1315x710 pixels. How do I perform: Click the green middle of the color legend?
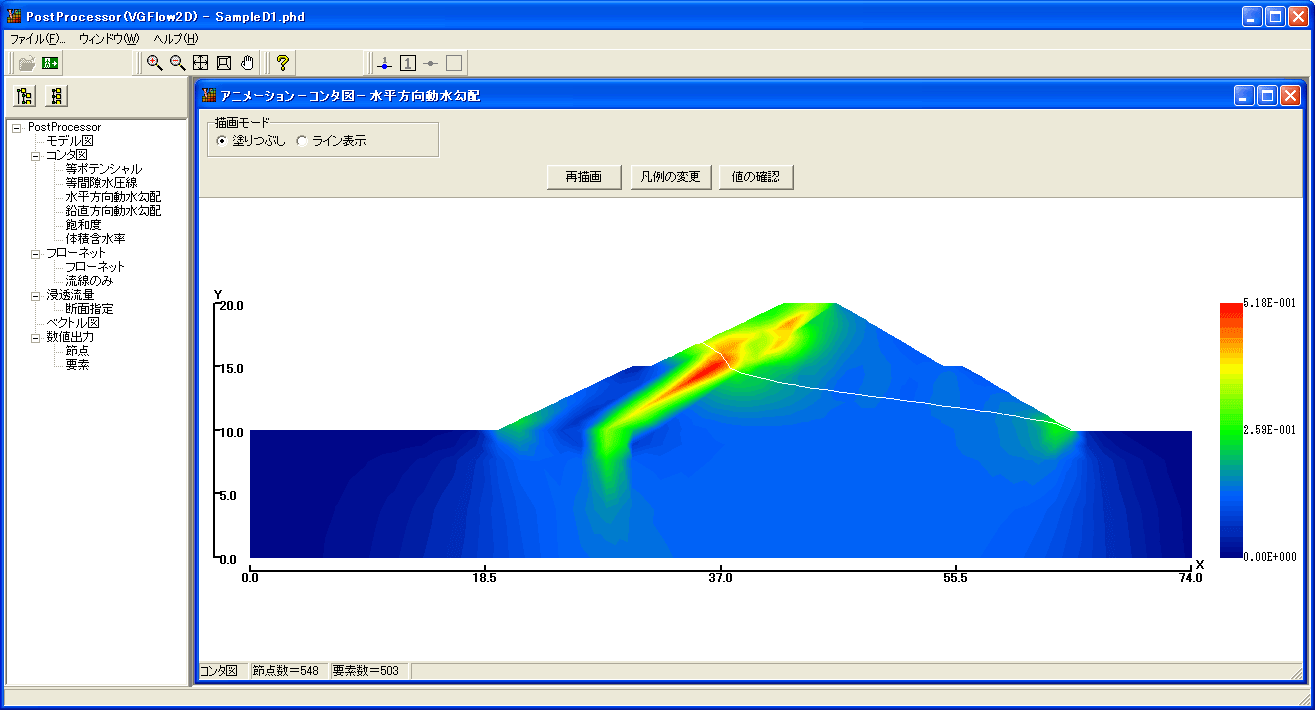[x=1231, y=430]
